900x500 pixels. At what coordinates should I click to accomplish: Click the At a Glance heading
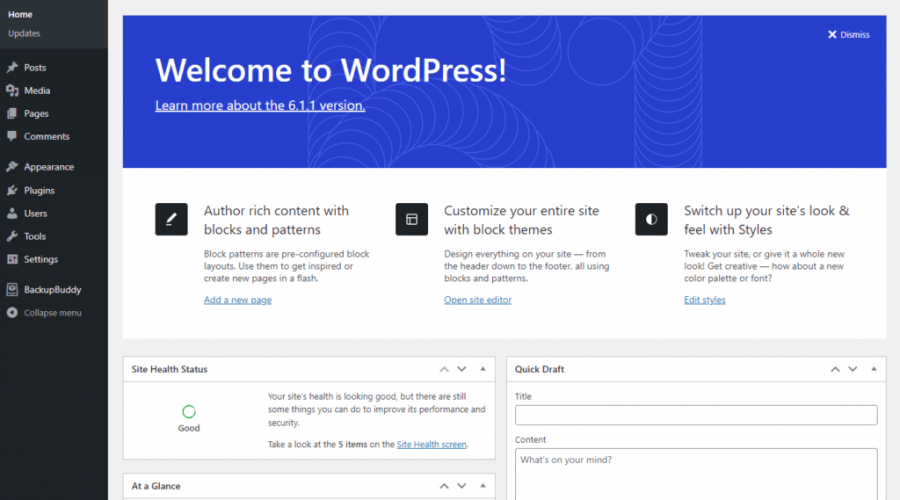tap(156, 486)
